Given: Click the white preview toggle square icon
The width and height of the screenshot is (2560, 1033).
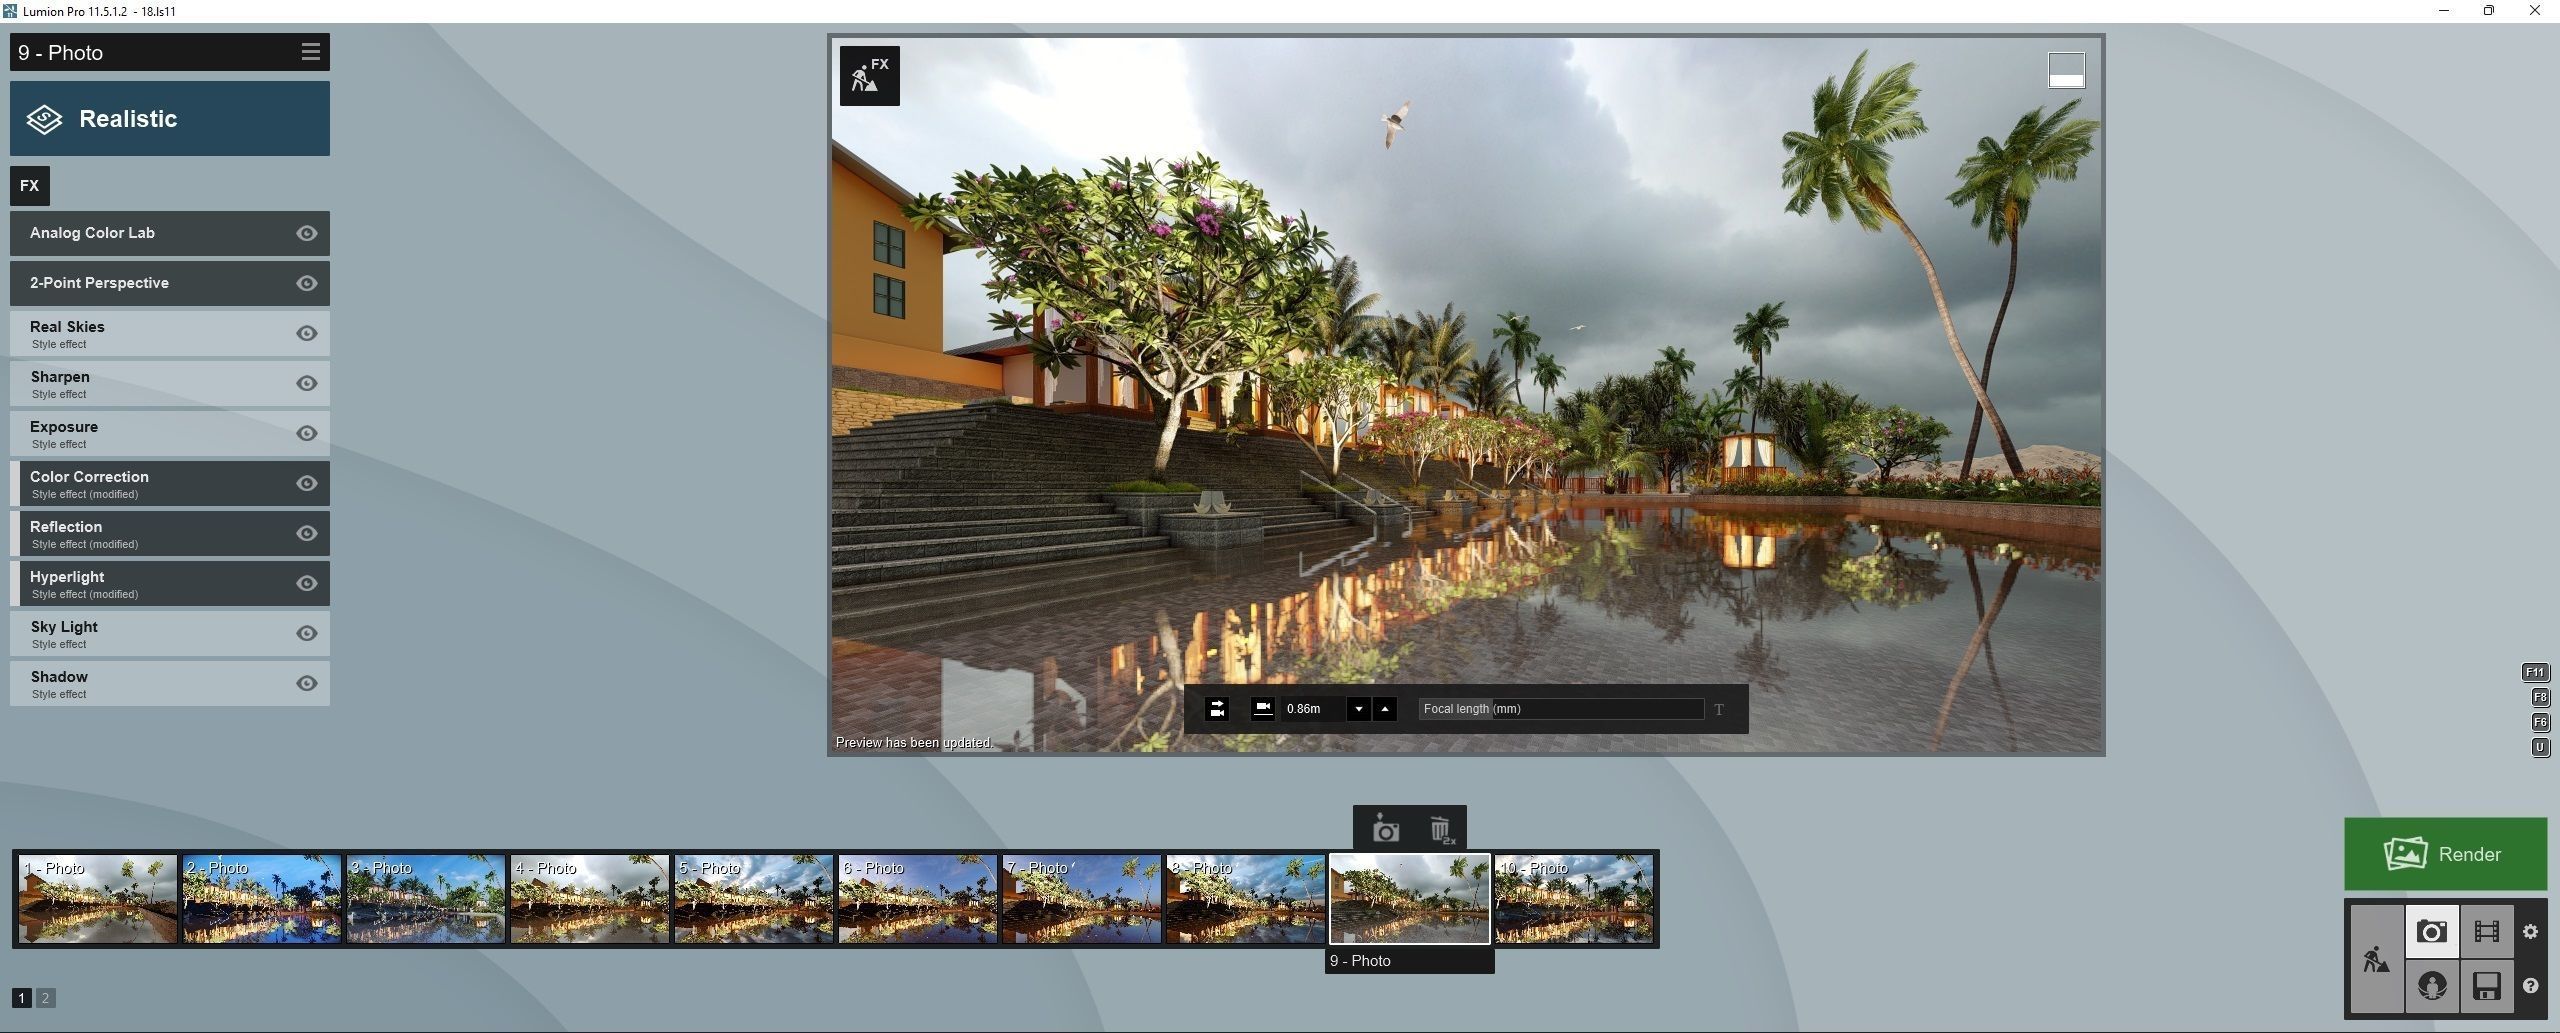Looking at the screenshot, I should [x=2066, y=70].
